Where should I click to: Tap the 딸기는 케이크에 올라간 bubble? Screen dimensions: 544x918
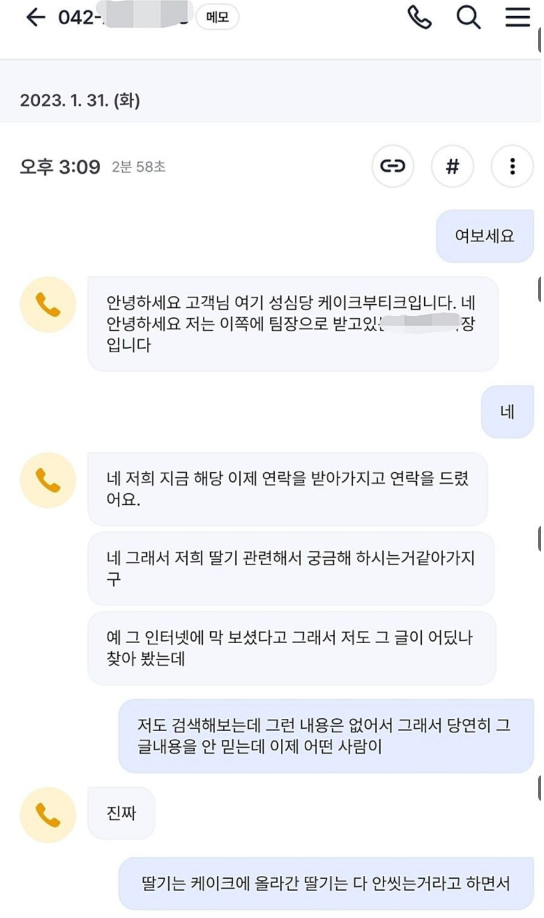326,883
